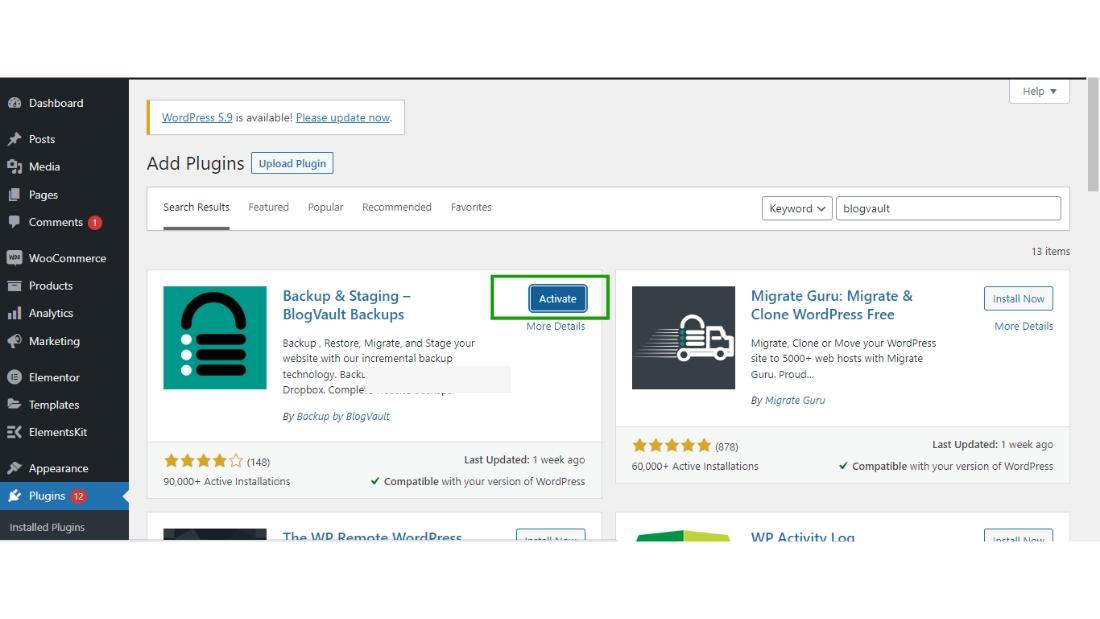1100x619 pixels.
Task: Click the Products box icon
Action: (x=14, y=286)
